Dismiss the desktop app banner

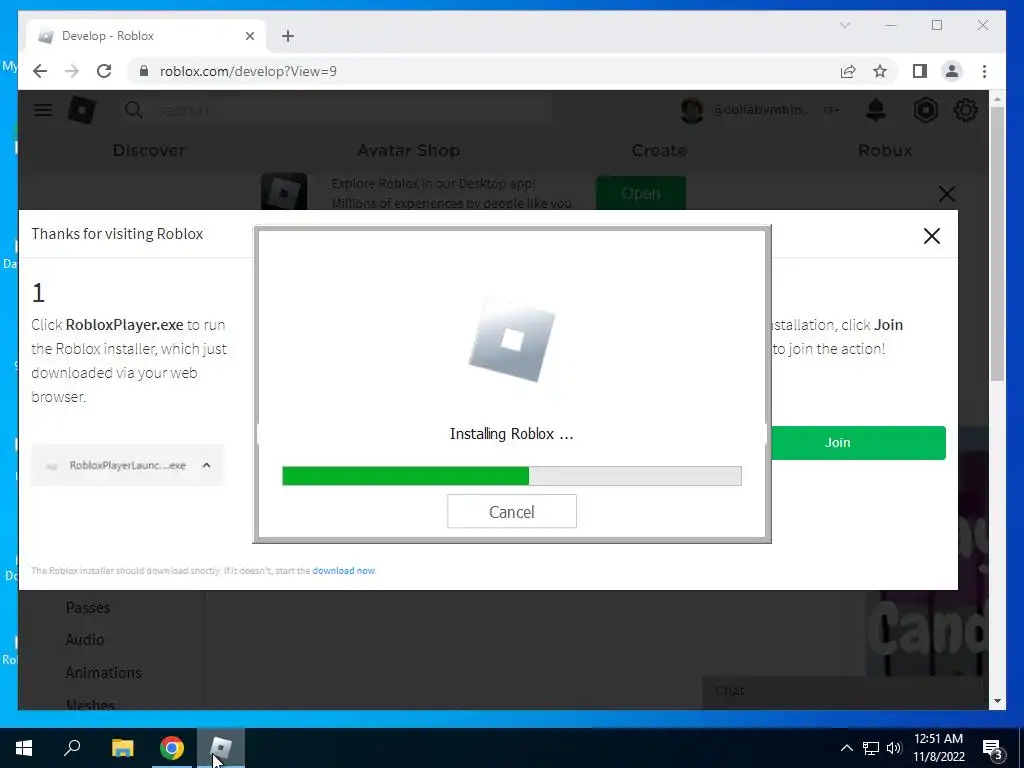pyautogui.click(x=946, y=194)
